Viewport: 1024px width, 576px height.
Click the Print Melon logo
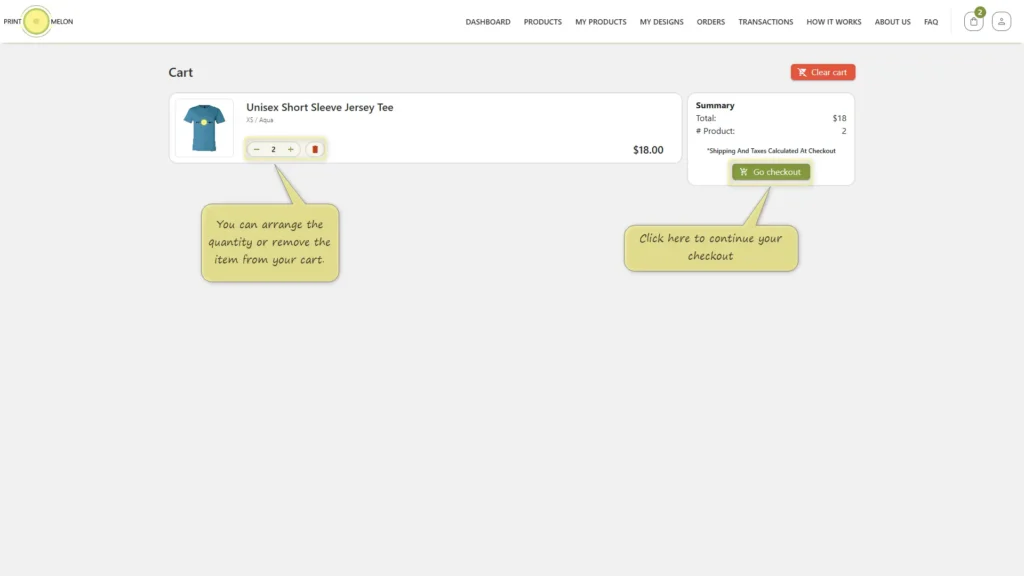pos(38,22)
